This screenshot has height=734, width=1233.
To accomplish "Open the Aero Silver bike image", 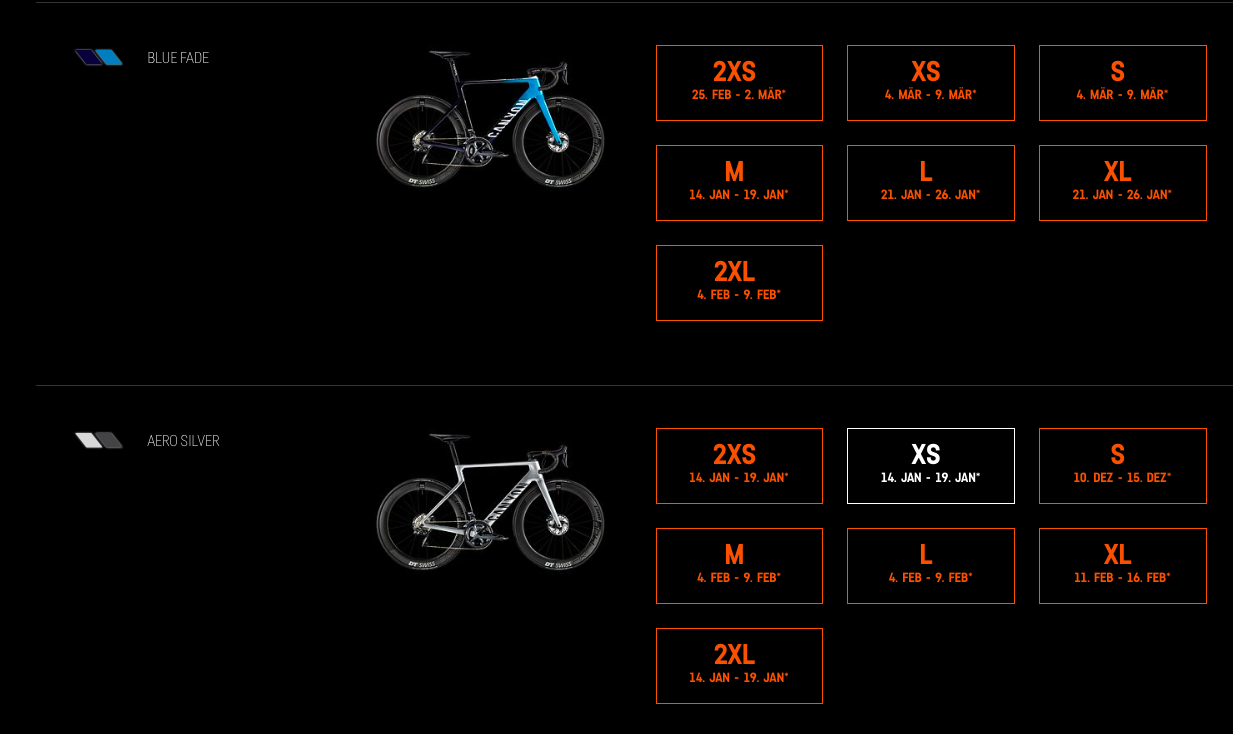I will 490,502.
